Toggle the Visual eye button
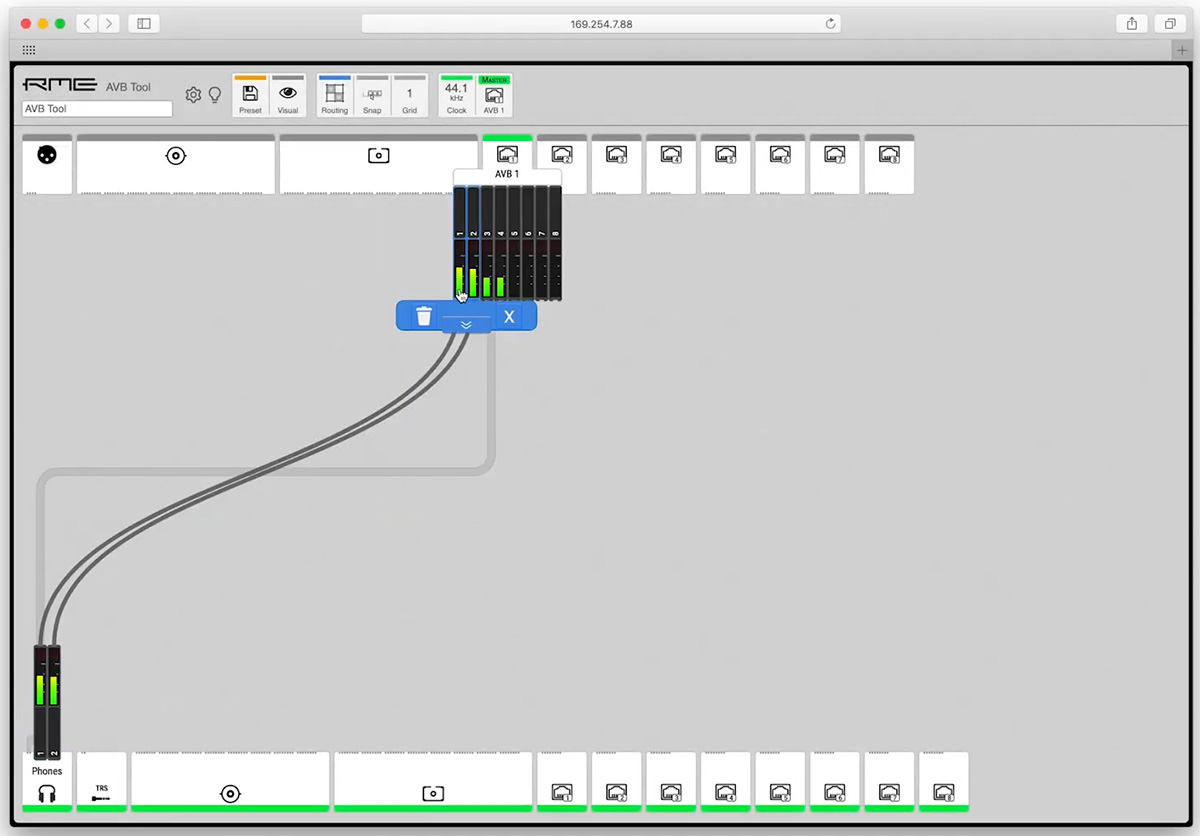Image resolution: width=1200 pixels, height=836 pixels. click(287, 96)
